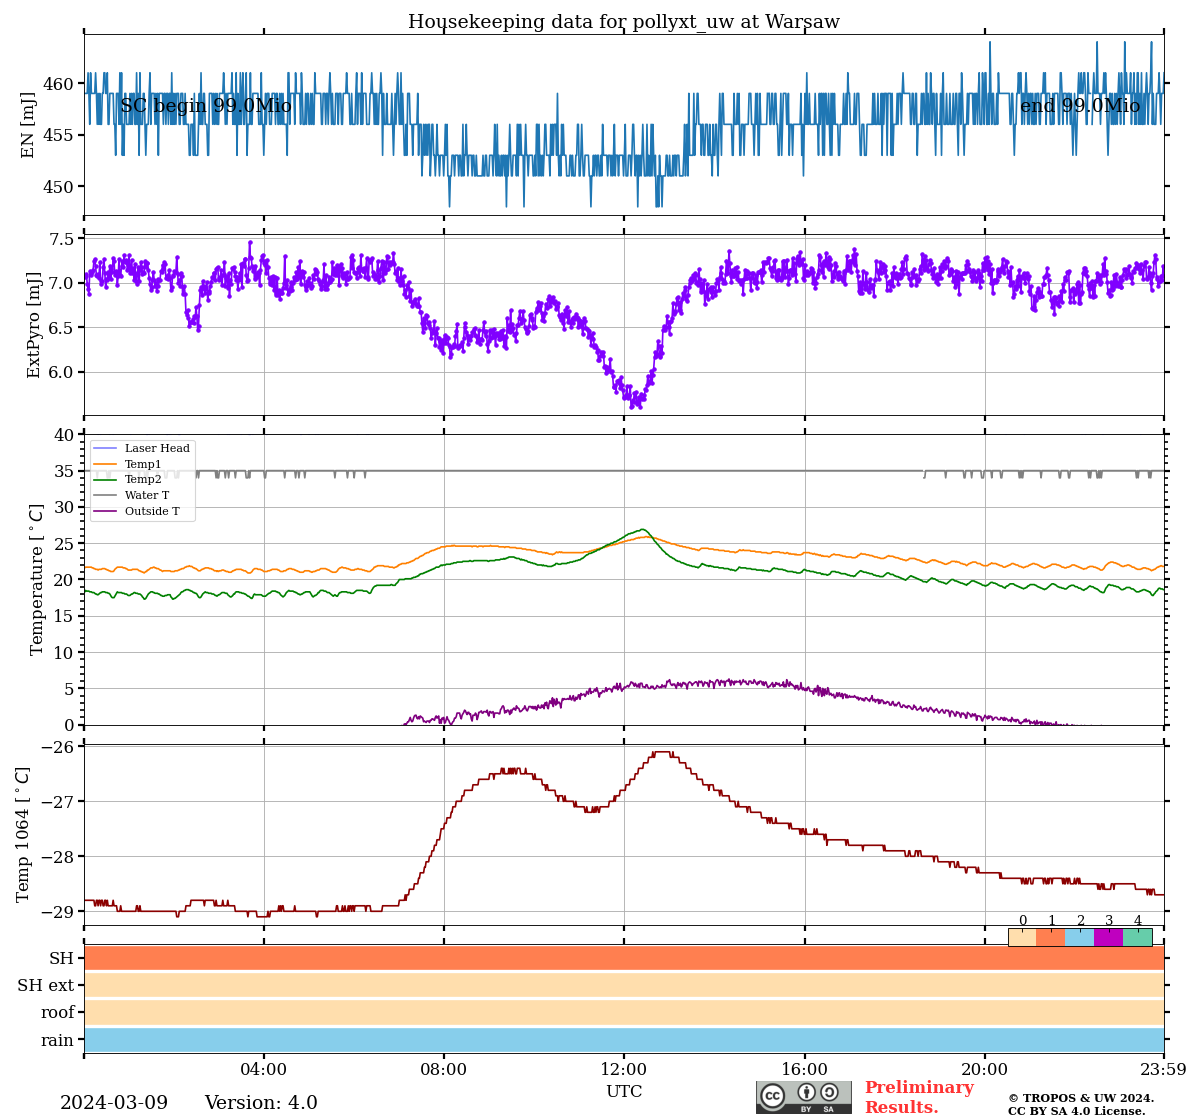This screenshot has height=1120, width=1200.
Task: Select color swatch labeled 1 in status legend
Action: pos(1051,937)
